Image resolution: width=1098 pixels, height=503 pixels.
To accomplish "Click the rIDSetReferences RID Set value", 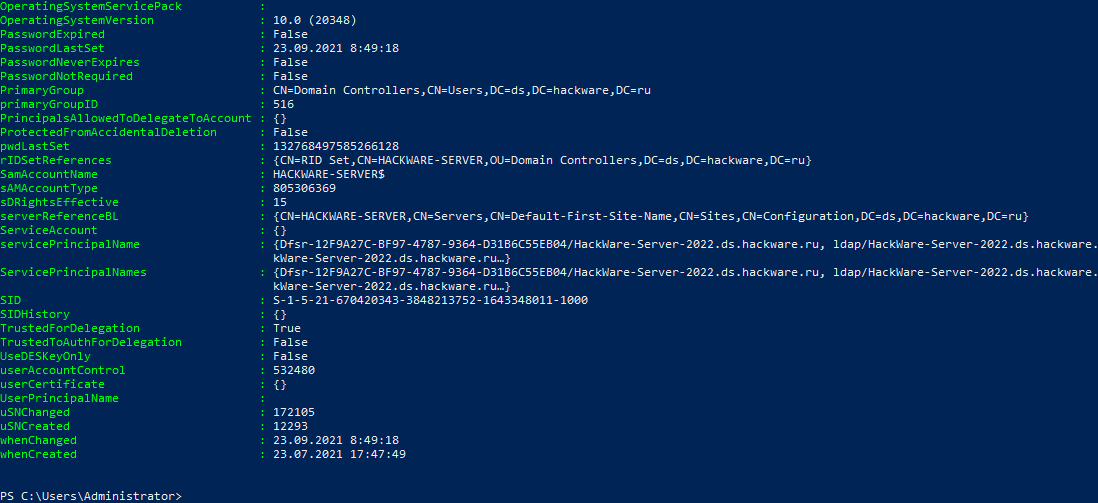I will click(x=541, y=160).
